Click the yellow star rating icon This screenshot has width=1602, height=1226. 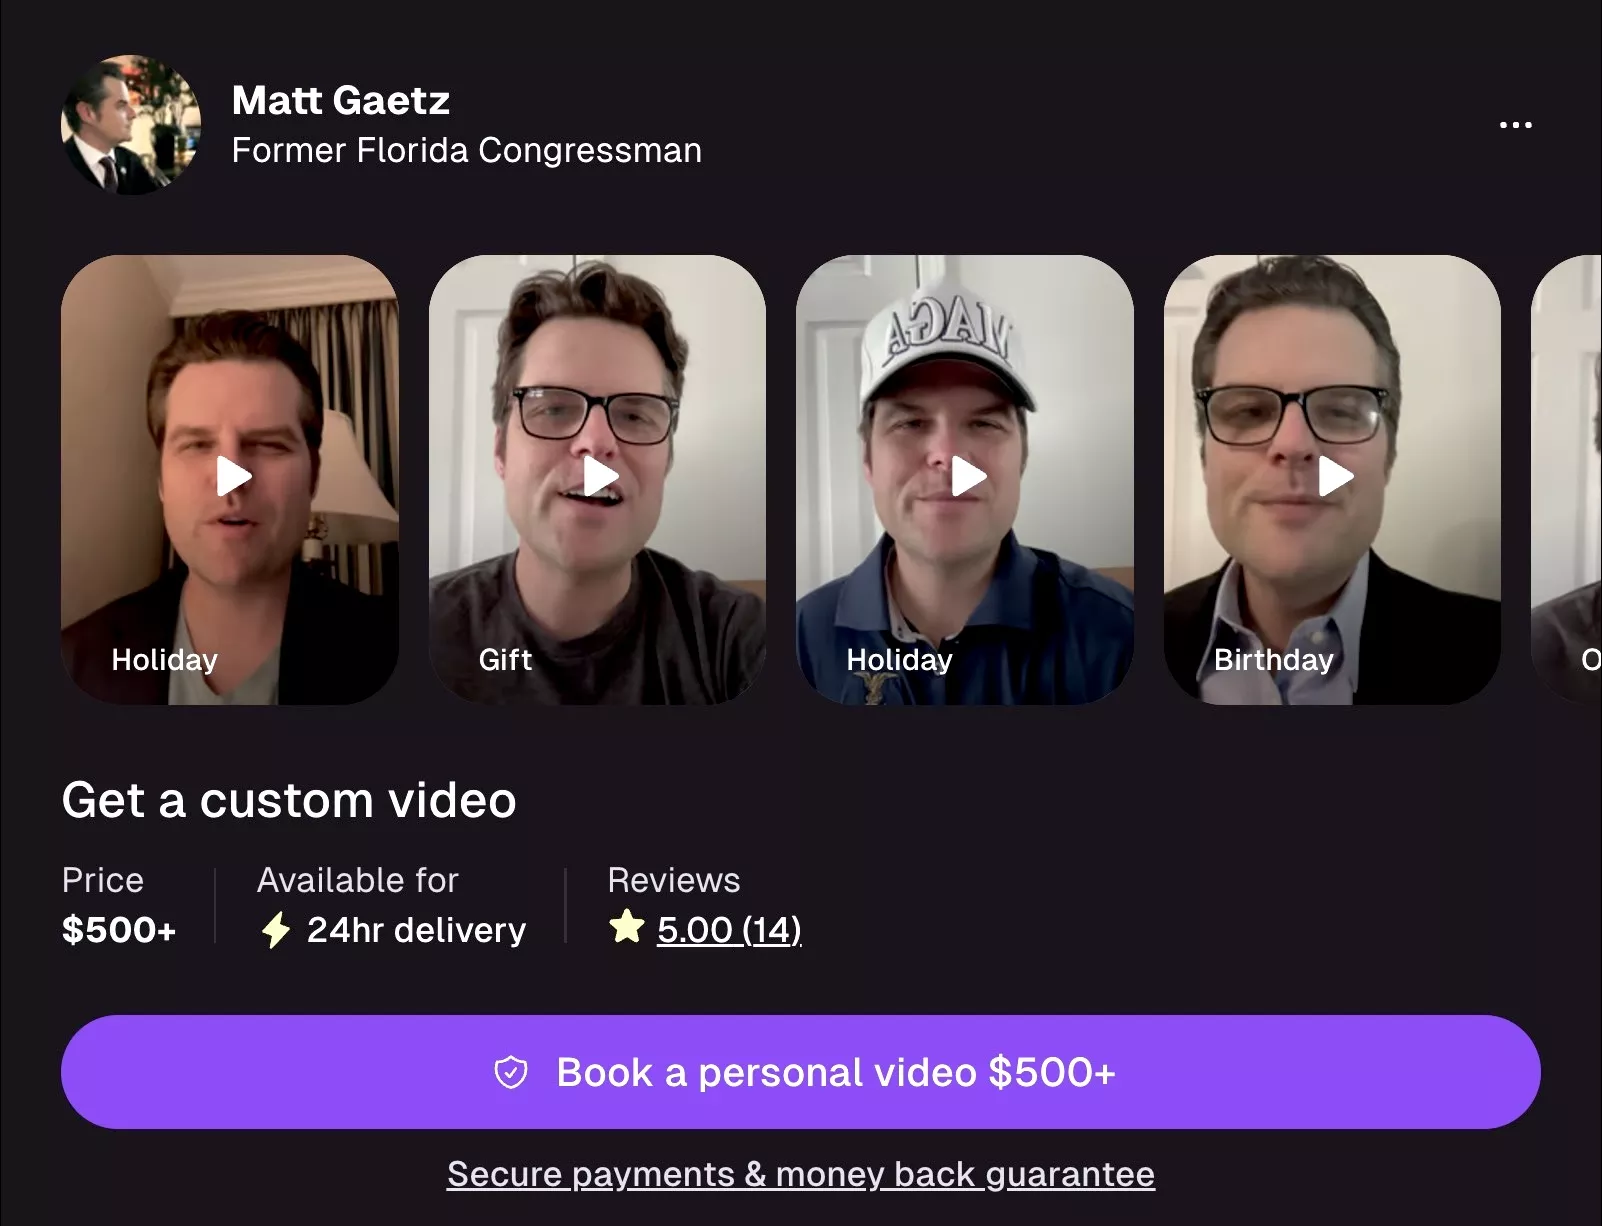point(627,927)
